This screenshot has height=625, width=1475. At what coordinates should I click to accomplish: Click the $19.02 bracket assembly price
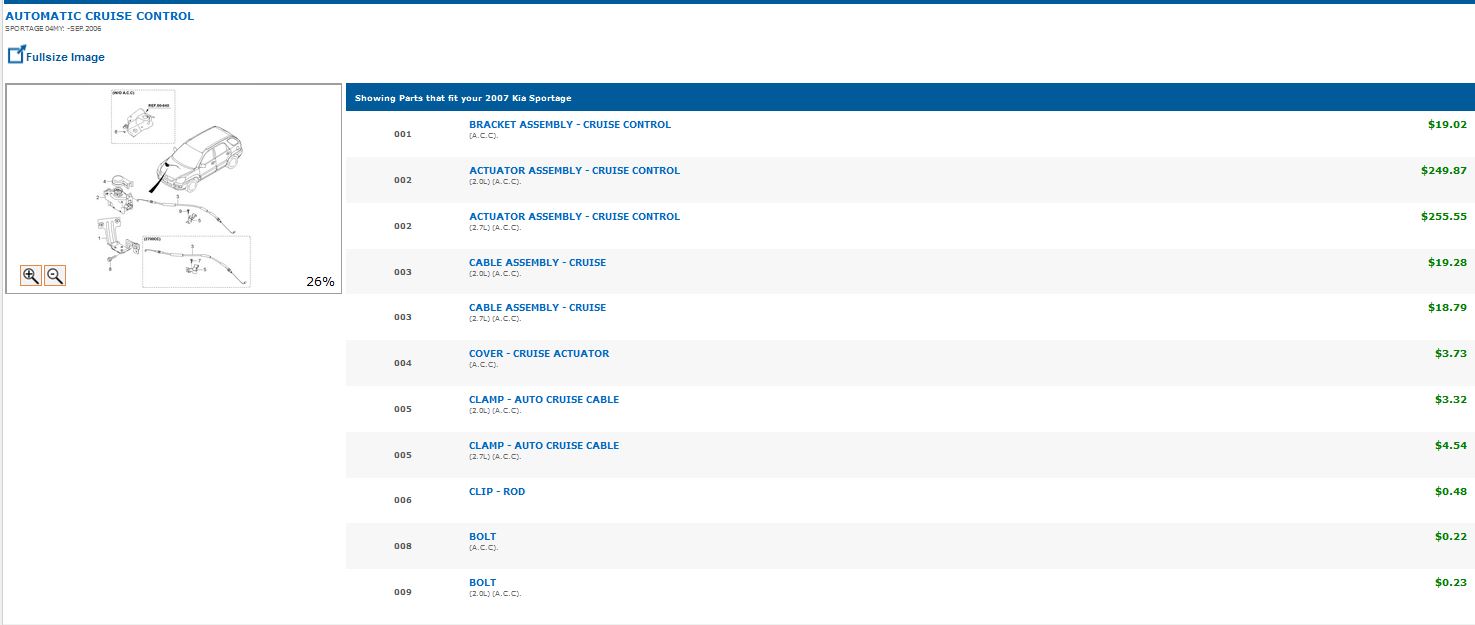[x=1446, y=125]
